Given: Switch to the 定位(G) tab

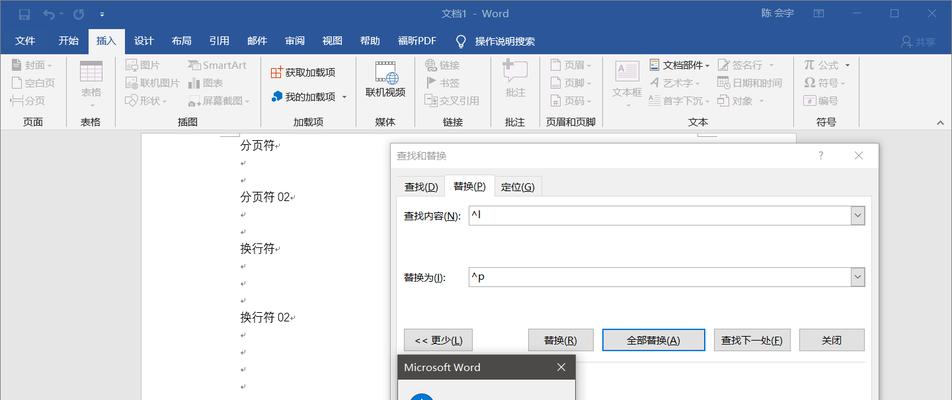Looking at the screenshot, I should click(517, 187).
